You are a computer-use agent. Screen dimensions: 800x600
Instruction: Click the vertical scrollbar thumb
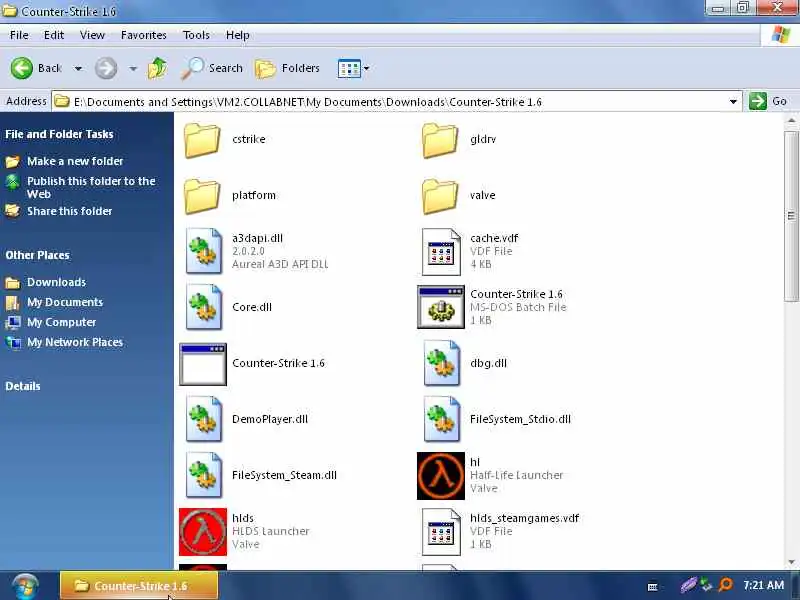[x=791, y=215]
